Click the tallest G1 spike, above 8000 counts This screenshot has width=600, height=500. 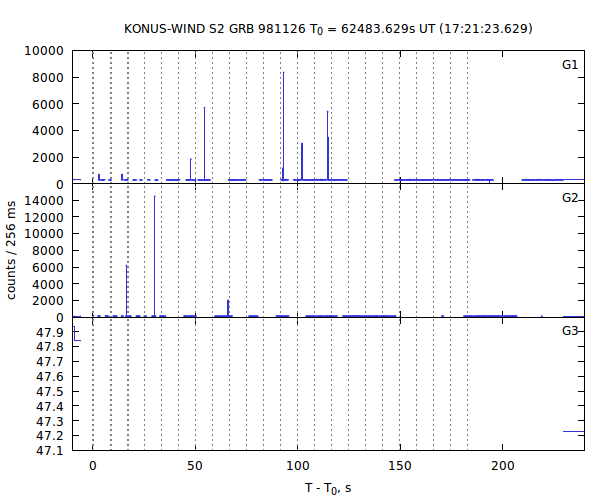[x=283, y=125]
